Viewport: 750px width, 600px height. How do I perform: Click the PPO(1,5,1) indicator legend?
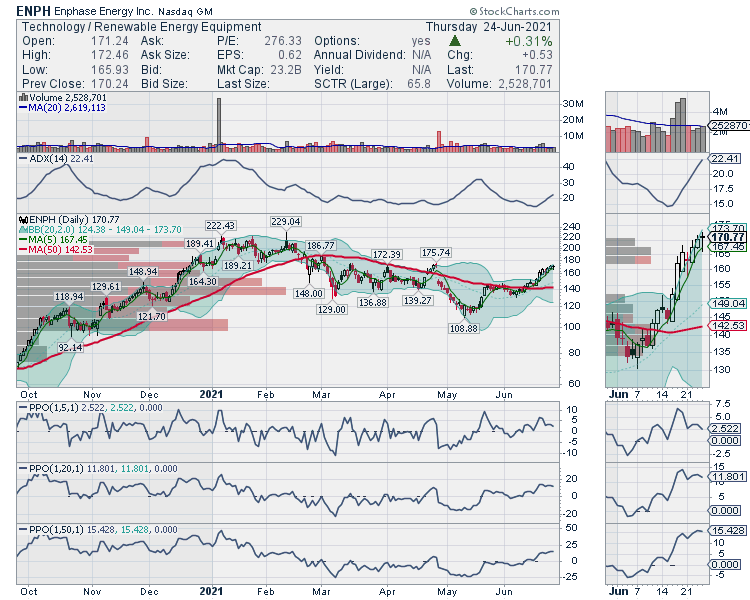coord(90,408)
